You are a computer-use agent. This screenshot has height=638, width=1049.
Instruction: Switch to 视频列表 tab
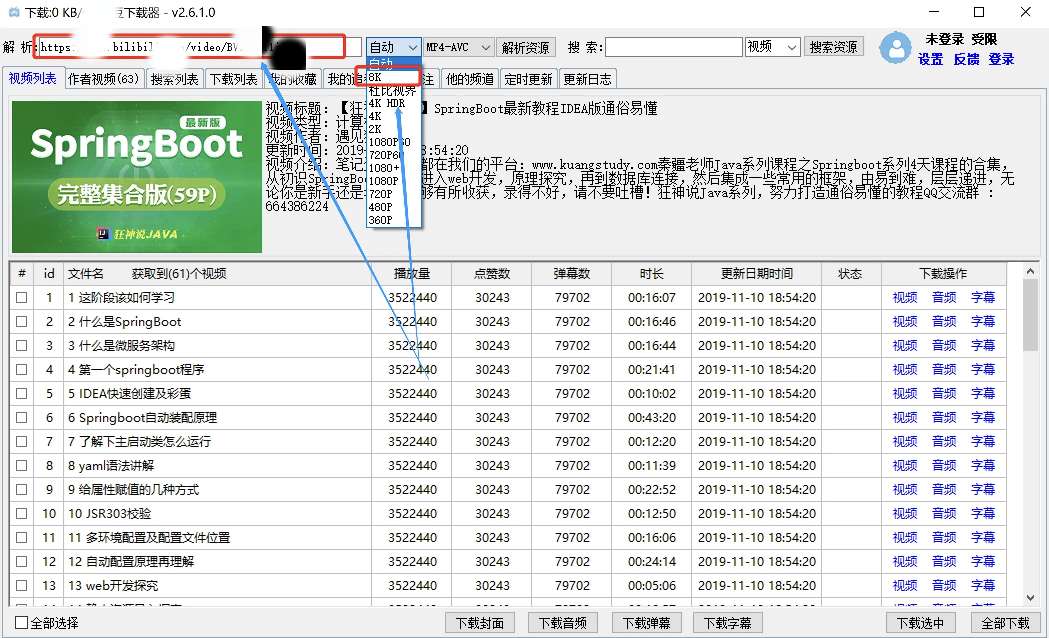click(33, 78)
